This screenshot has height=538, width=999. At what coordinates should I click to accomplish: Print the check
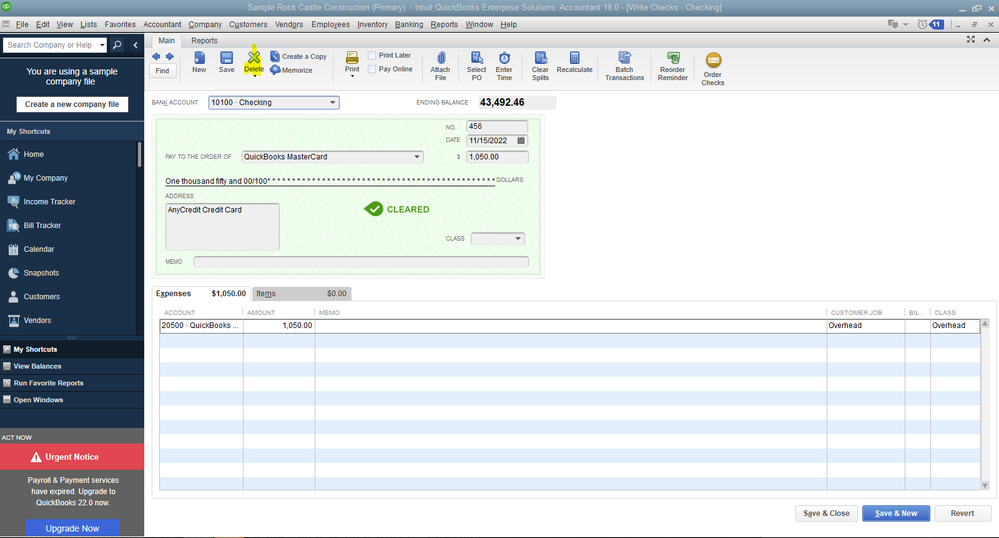(352, 62)
